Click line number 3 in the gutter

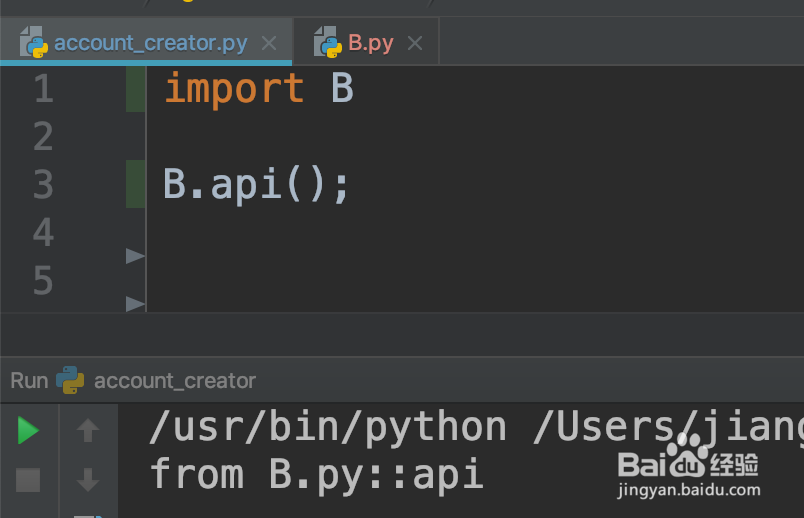(x=44, y=185)
